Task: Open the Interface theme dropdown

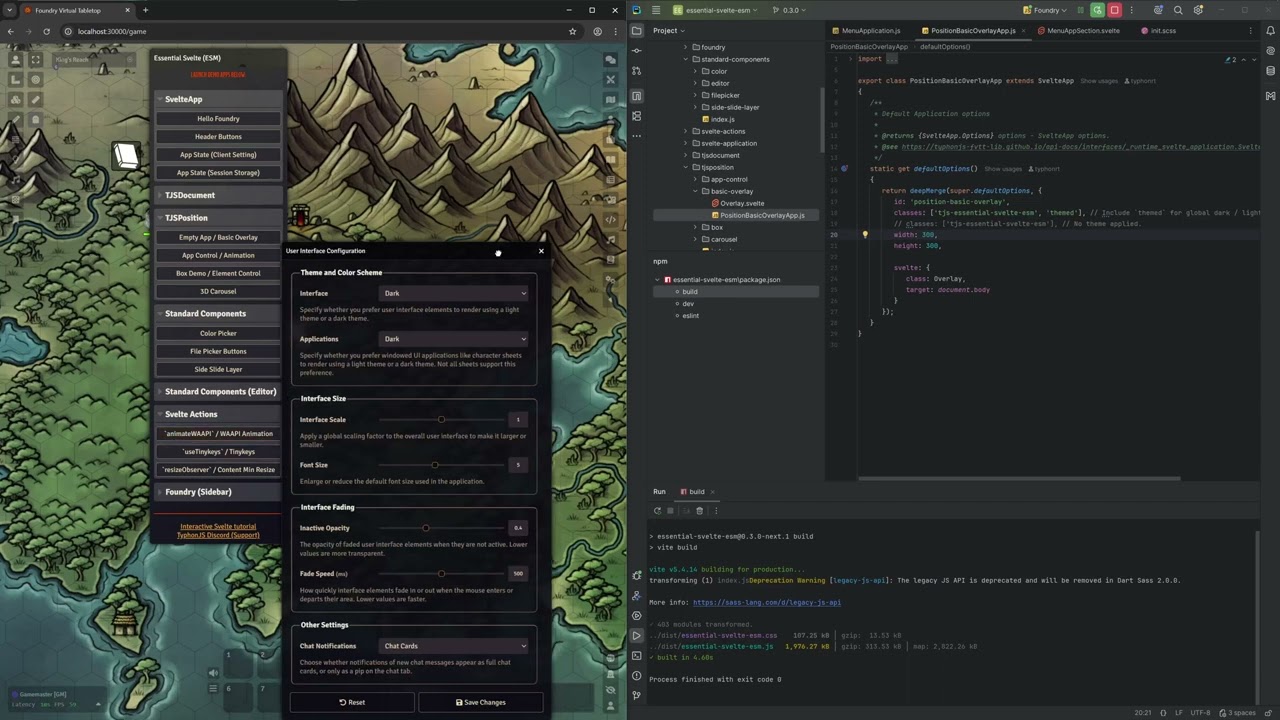Action: point(455,293)
